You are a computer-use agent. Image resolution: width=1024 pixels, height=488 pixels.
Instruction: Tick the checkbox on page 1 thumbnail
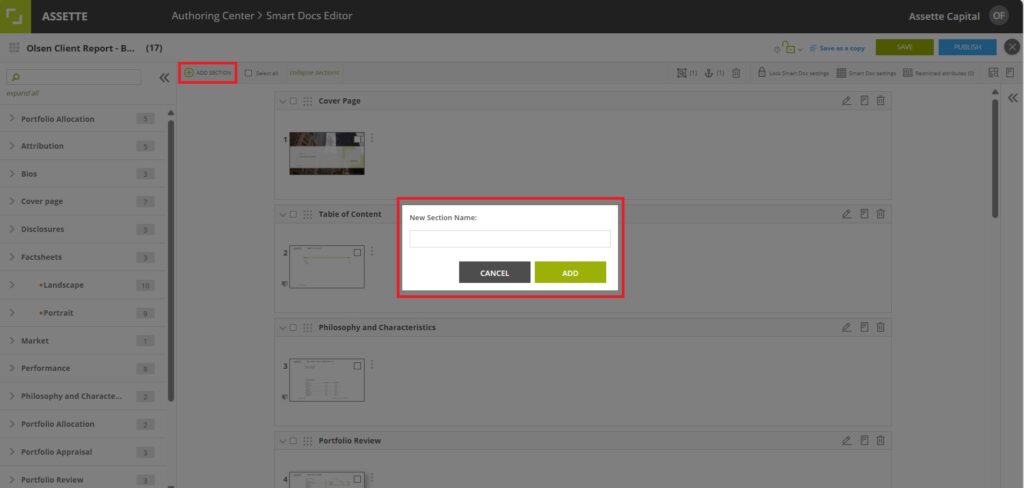[357, 139]
